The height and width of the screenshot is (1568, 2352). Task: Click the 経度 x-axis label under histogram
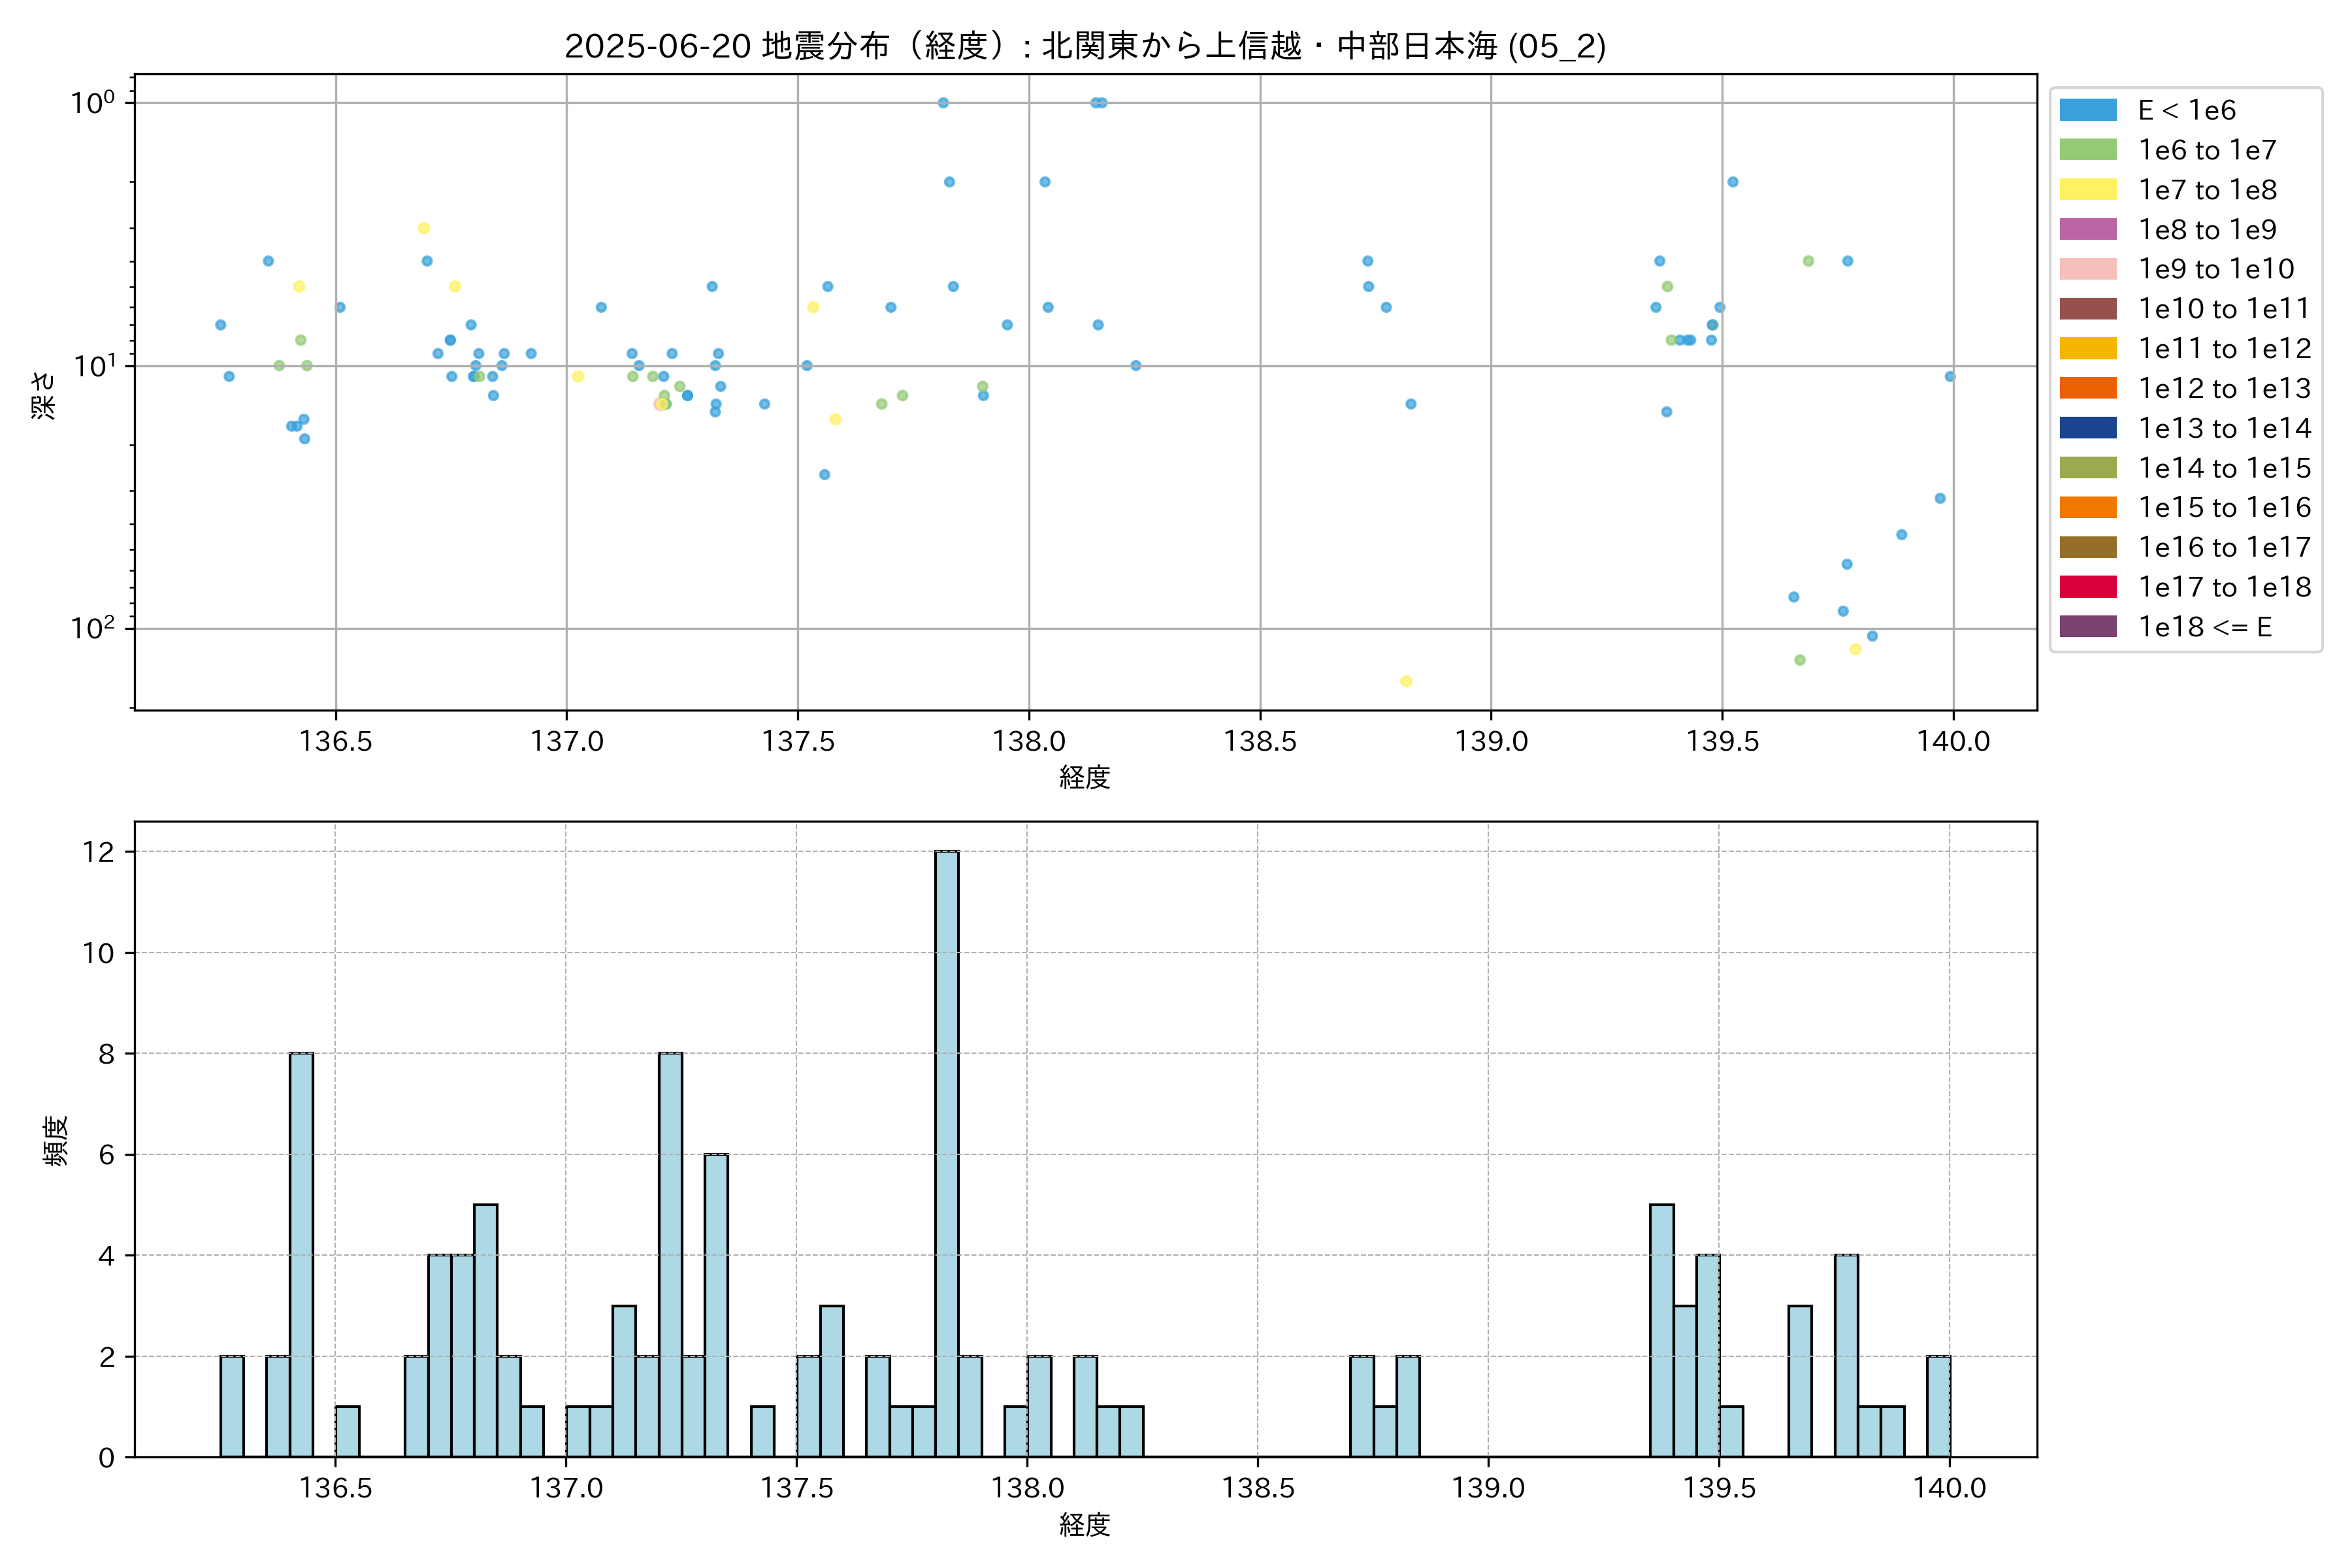point(1085,1524)
